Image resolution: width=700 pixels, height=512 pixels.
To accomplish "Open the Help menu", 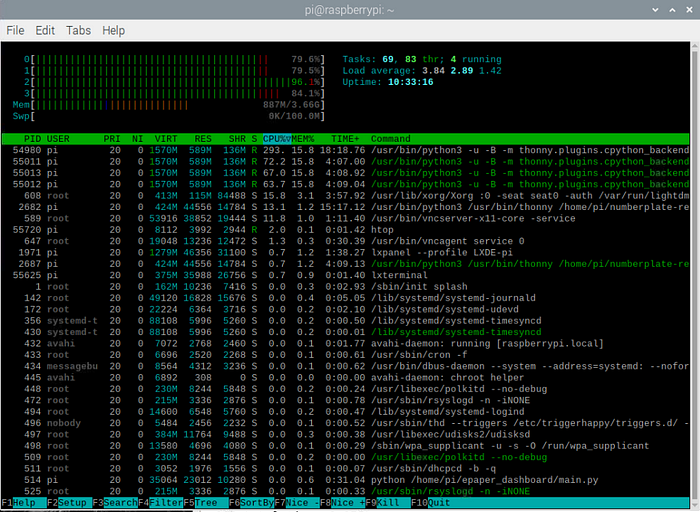I will 113,30.
